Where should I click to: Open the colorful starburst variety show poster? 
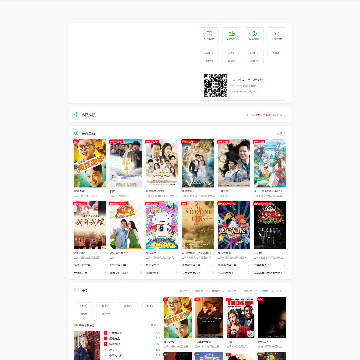point(234,225)
